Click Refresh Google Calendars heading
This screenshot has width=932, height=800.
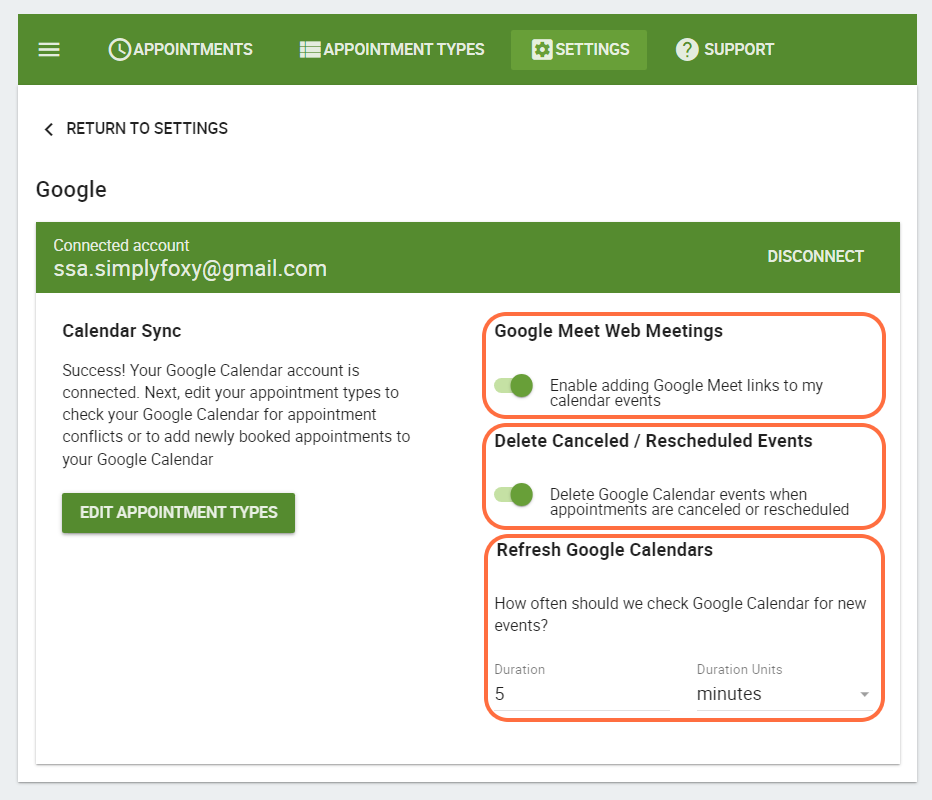click(604, 550)
